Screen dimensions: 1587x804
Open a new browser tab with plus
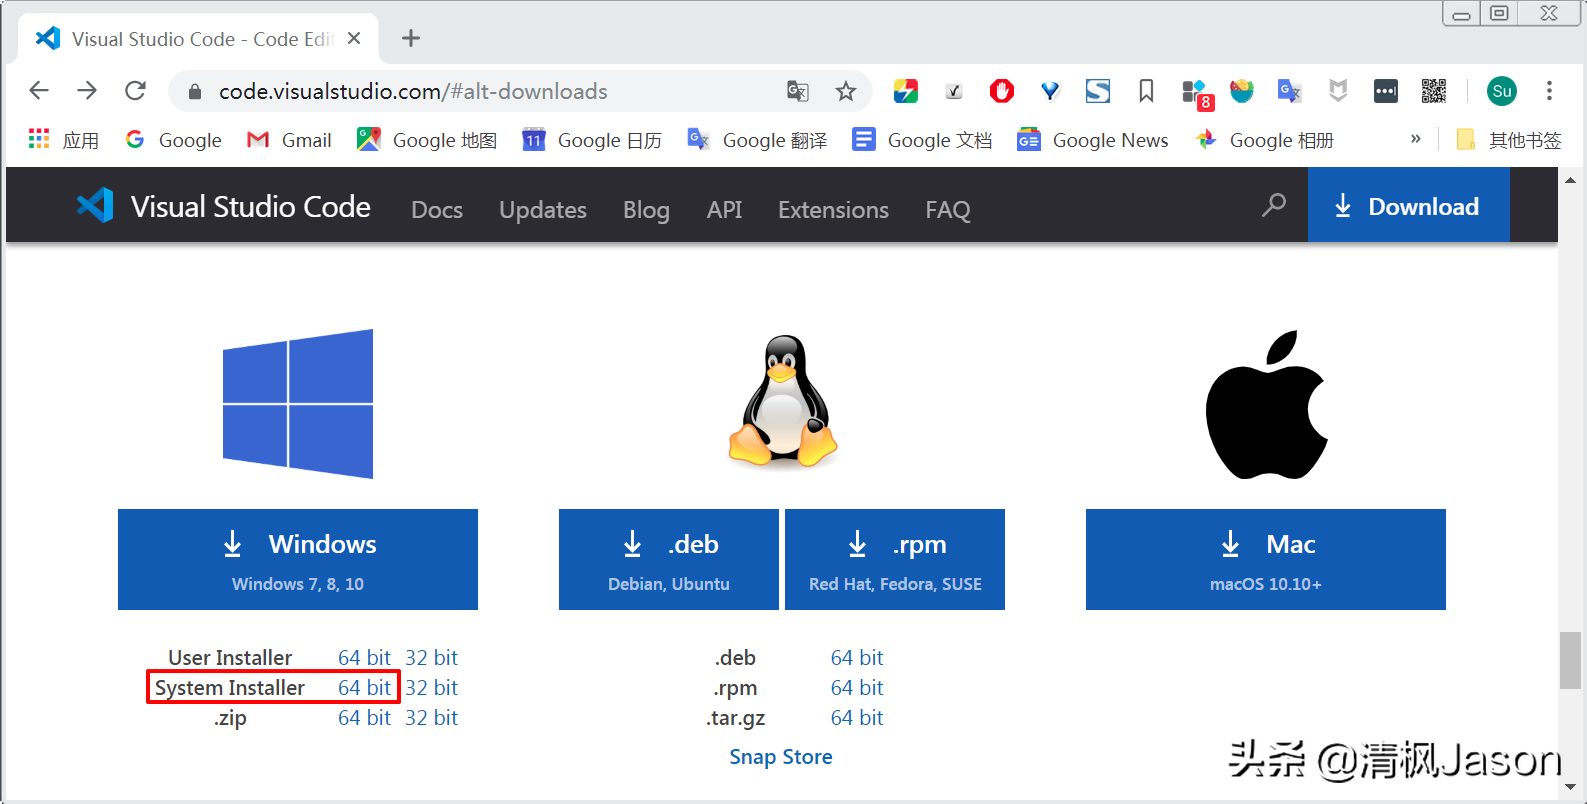[x=410, y=38]
